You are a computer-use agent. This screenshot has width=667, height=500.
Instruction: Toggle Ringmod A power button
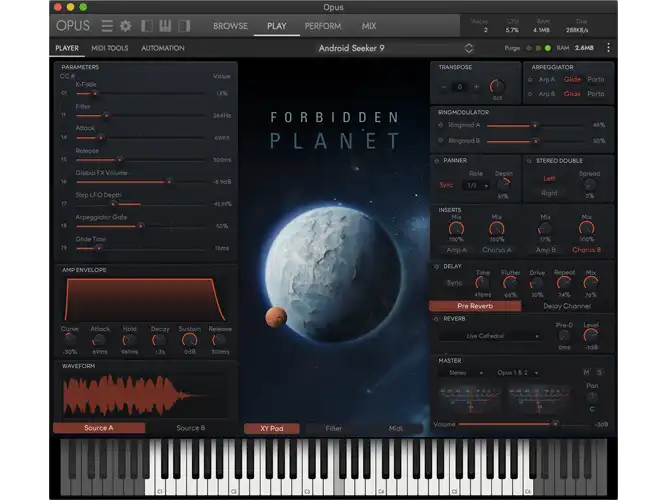click(441, 125)
